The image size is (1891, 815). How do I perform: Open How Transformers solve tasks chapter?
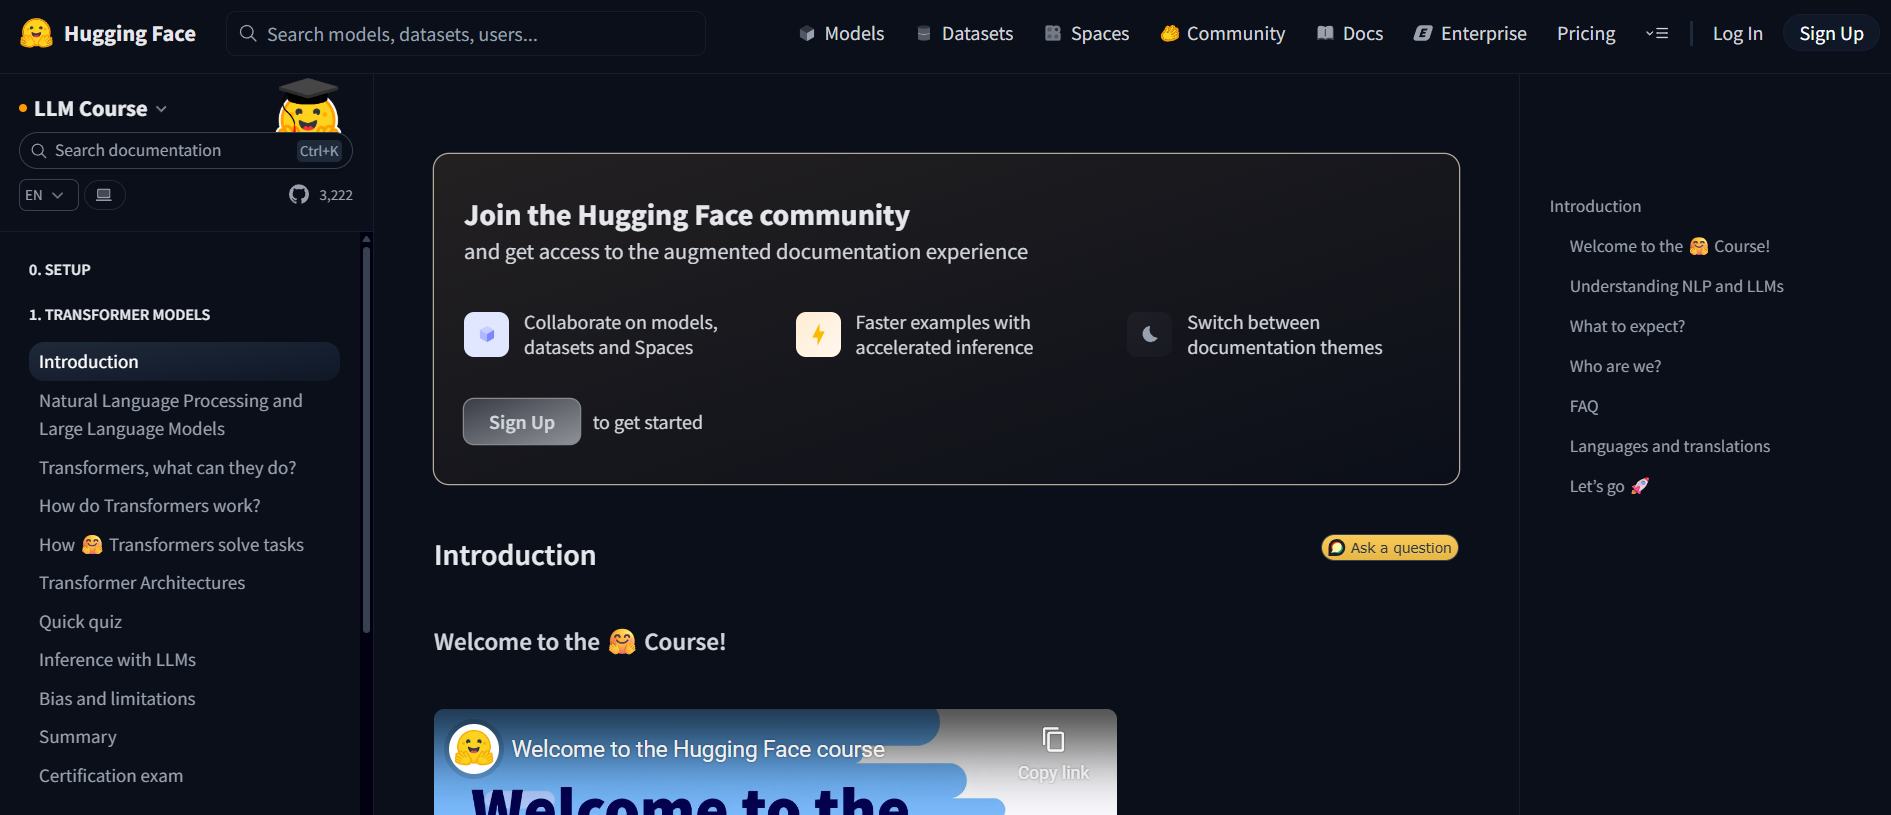pos(171,545)
